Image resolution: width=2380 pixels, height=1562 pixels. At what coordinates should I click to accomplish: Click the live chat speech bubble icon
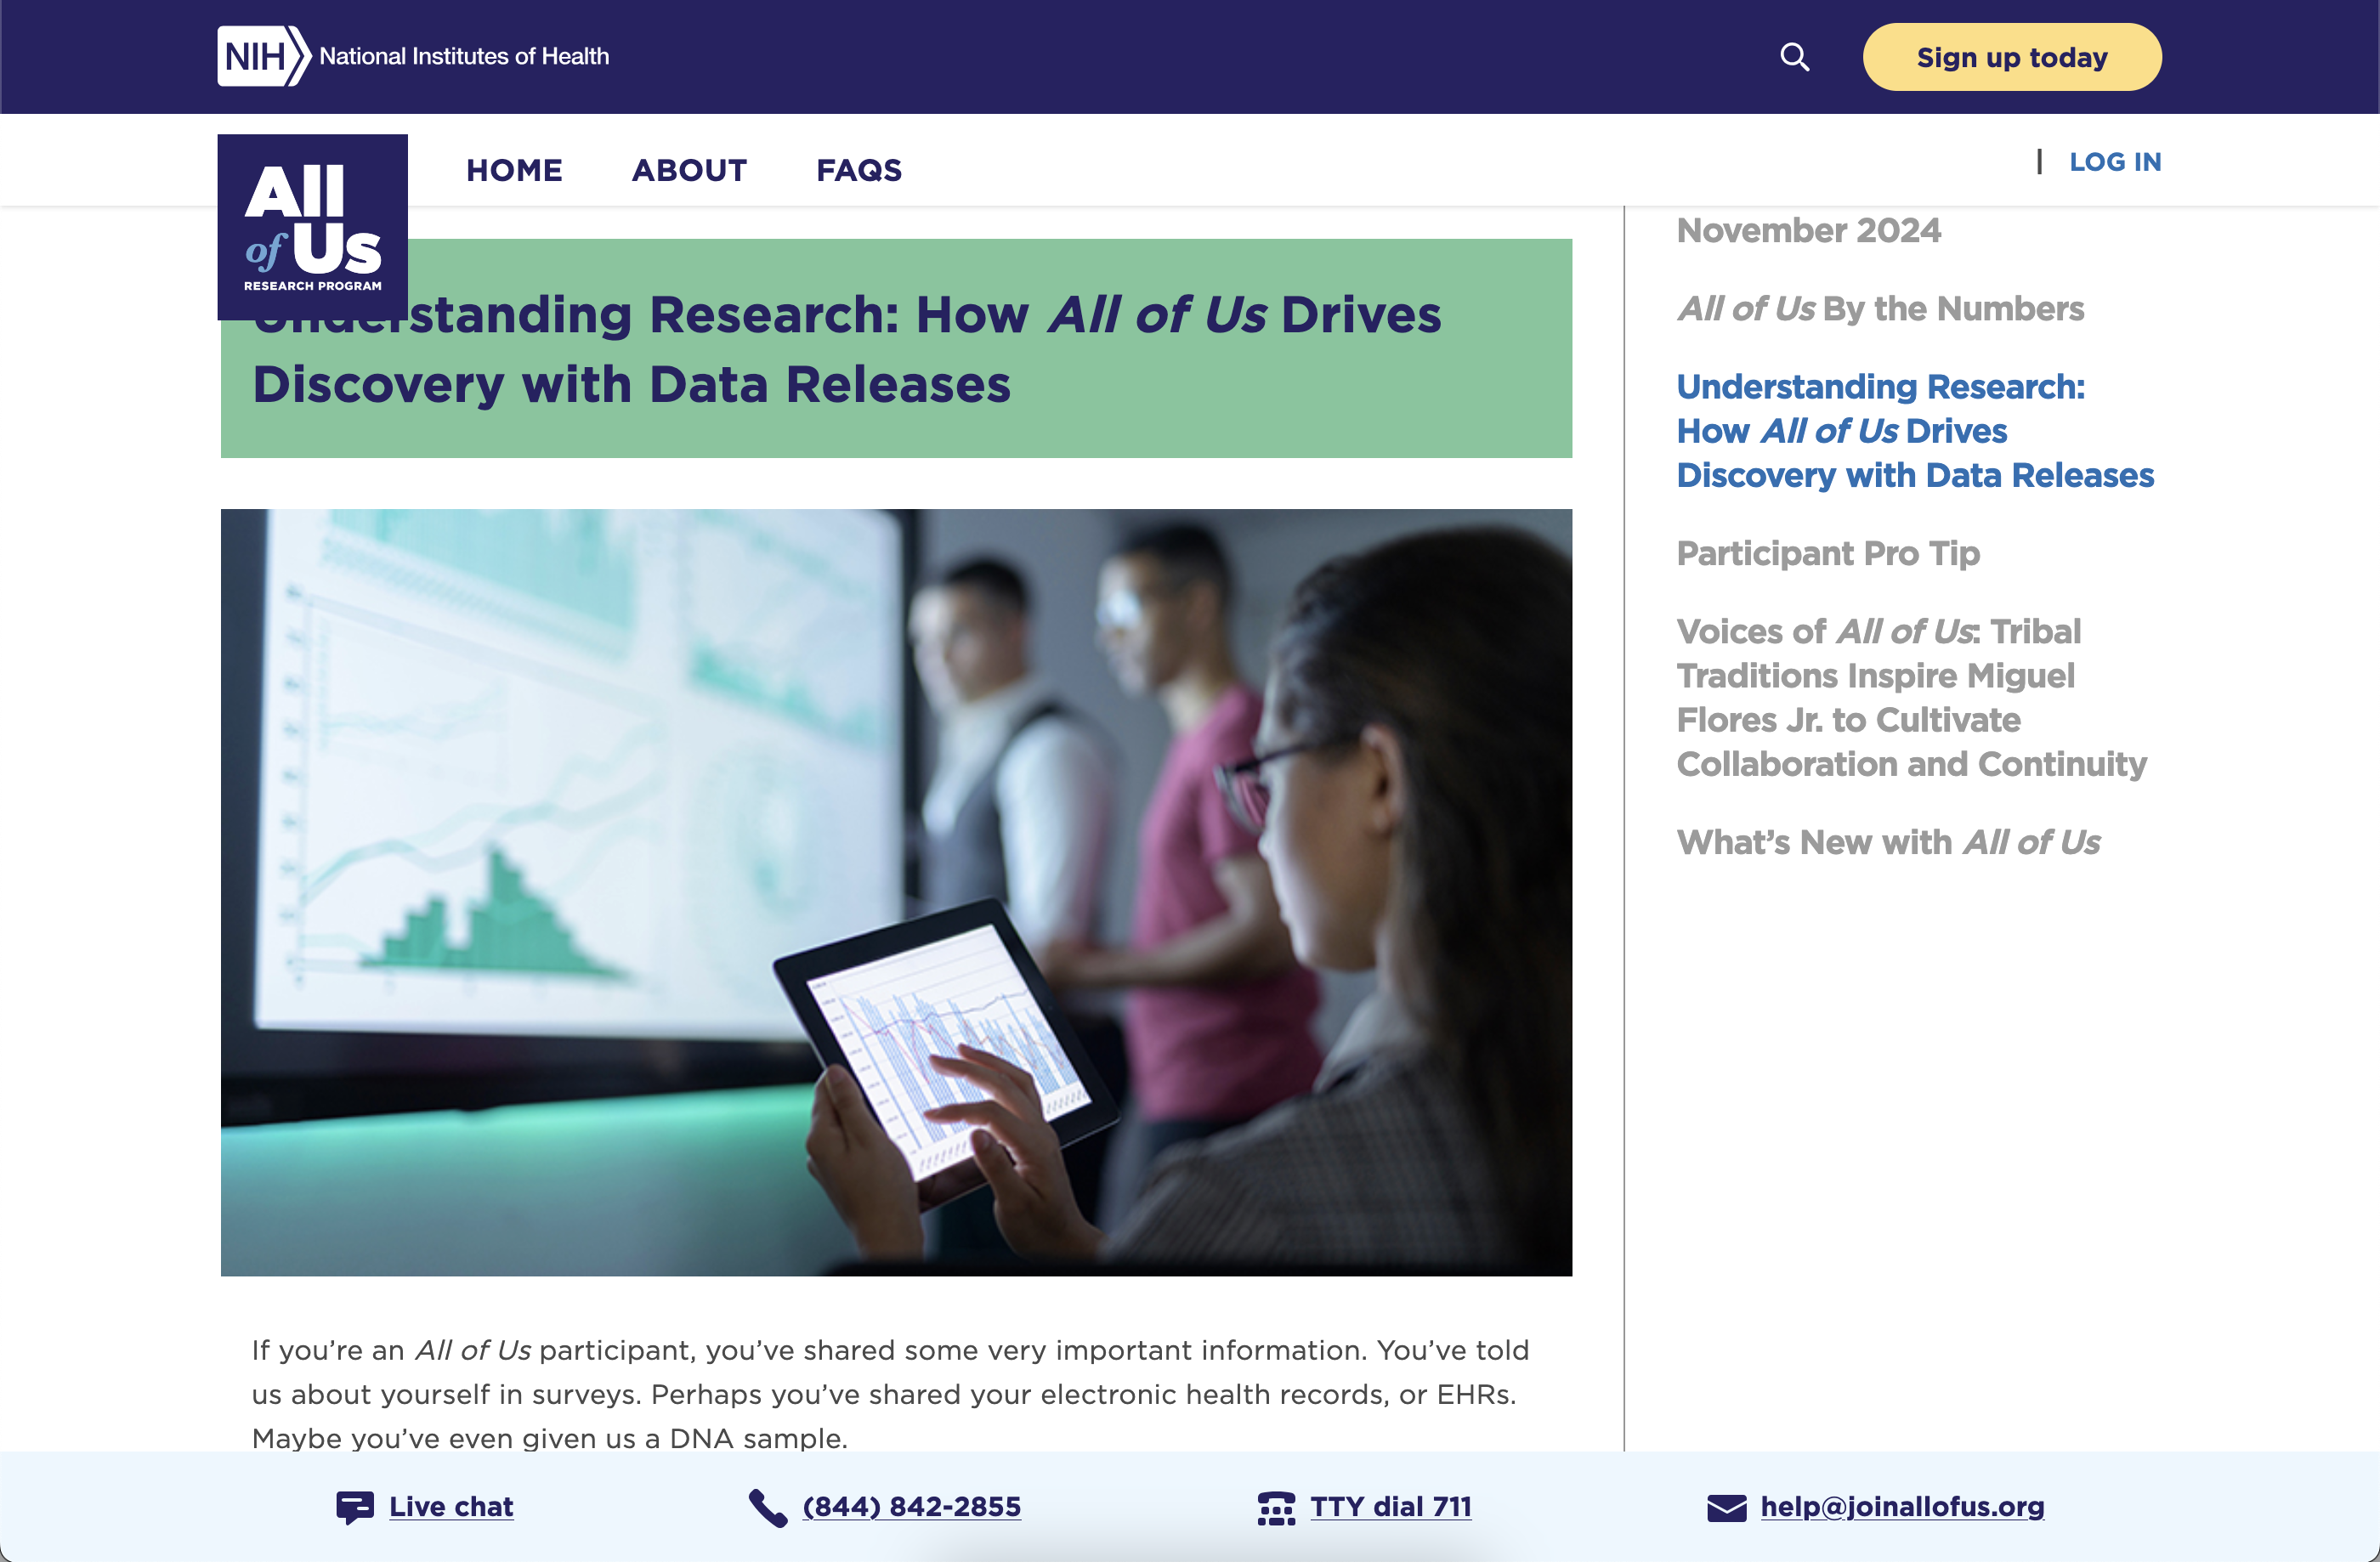[x=354, y=1507]
